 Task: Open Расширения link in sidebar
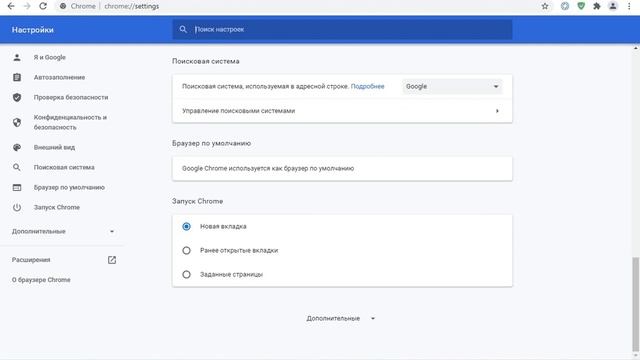[x=31, y=260]
